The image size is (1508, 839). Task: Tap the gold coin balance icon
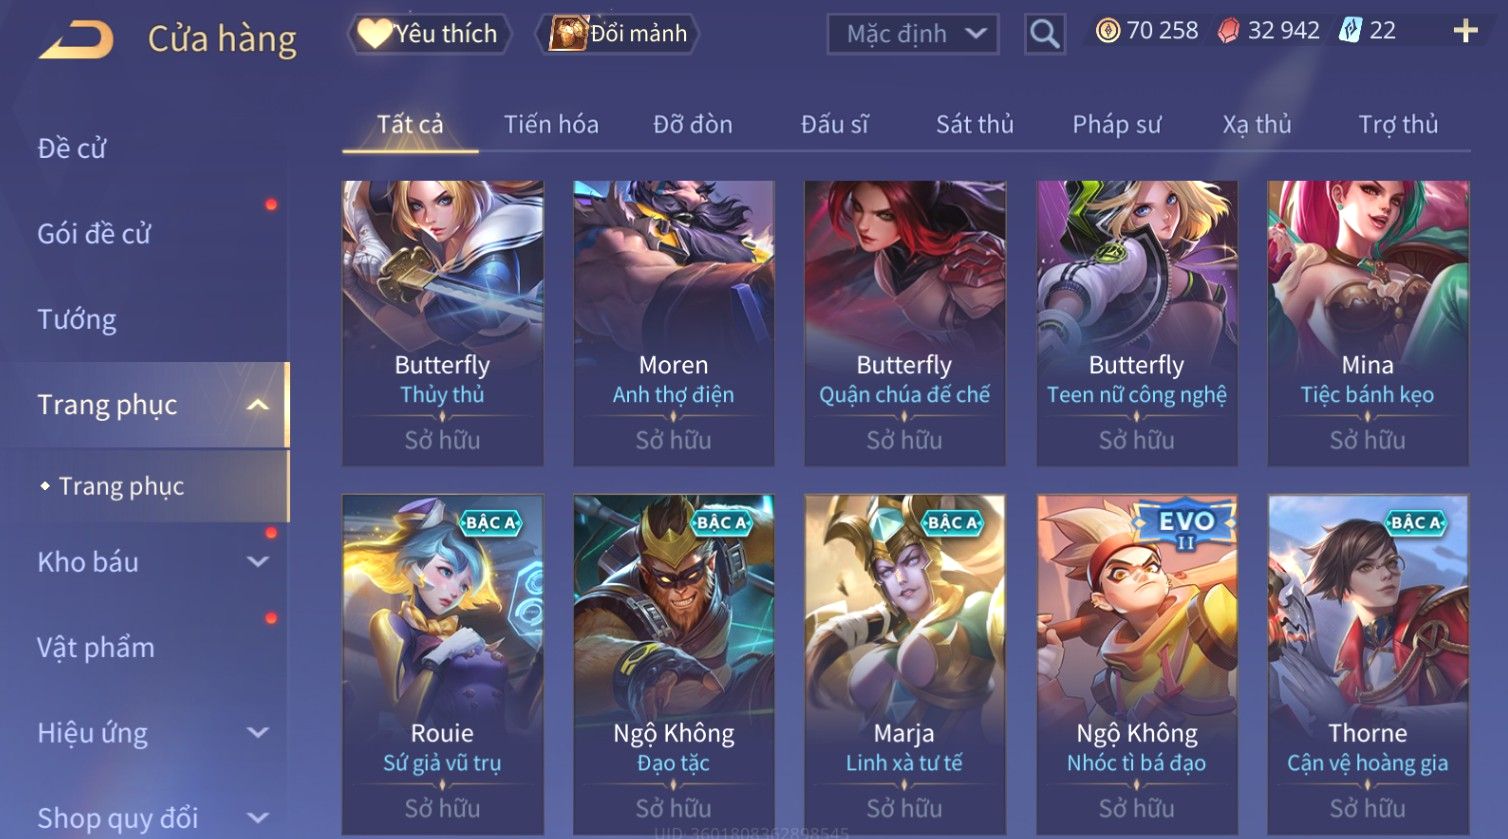(x=1107, y=31)
